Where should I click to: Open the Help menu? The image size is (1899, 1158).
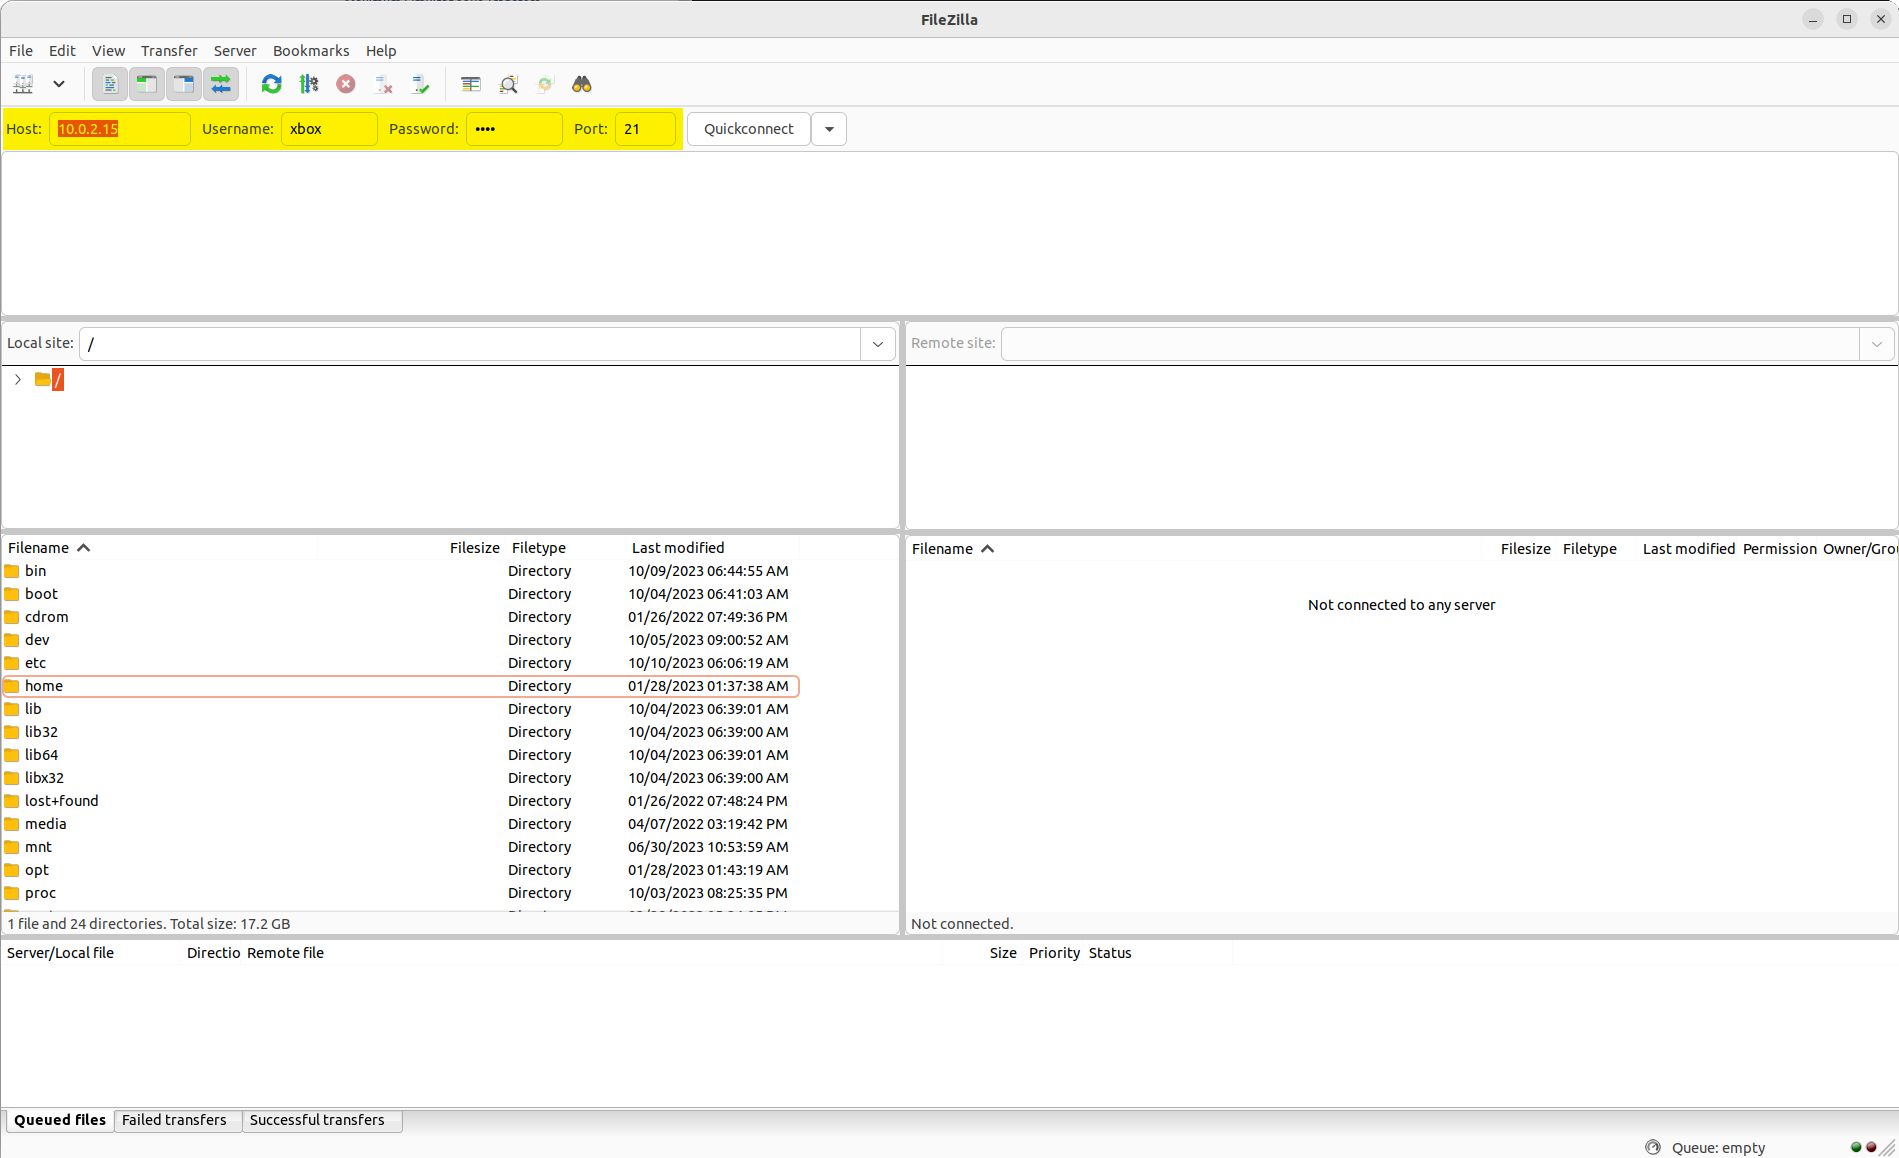(381, 51)
